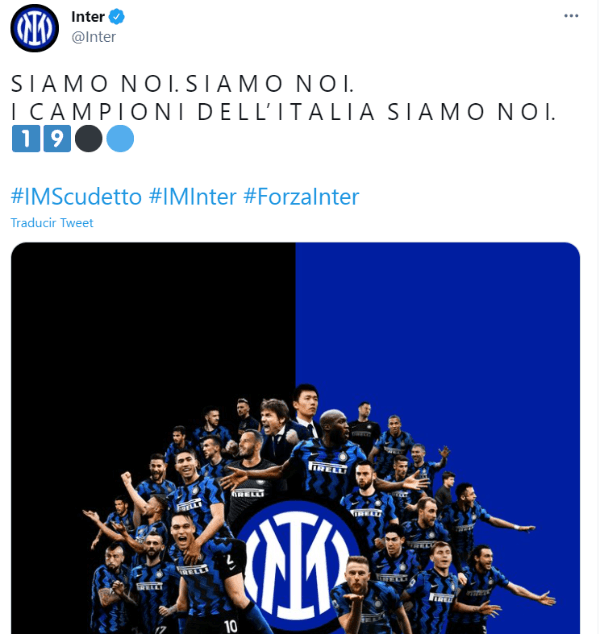The height and width of the screenshot is (634, 600).
Task: Click the @Inter handle
Action: [x=94, y=37]
